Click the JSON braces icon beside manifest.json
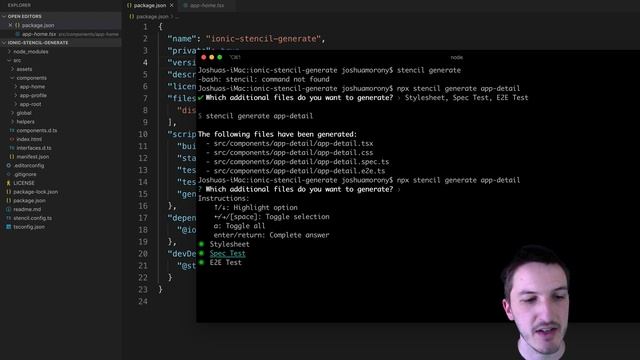This screenshot has width=640, height=360. [x=11, y=157]
